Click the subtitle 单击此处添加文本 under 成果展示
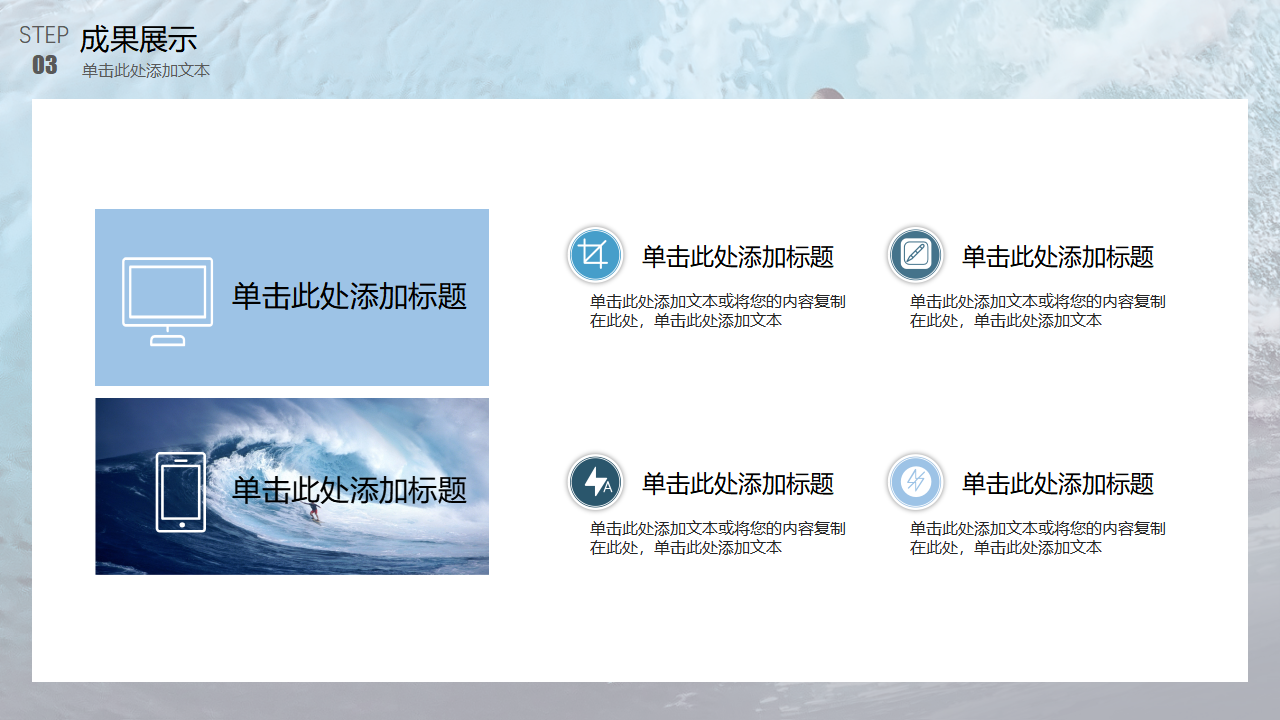Viewport: 1280px width, 720px height. [x=146, y=71]
